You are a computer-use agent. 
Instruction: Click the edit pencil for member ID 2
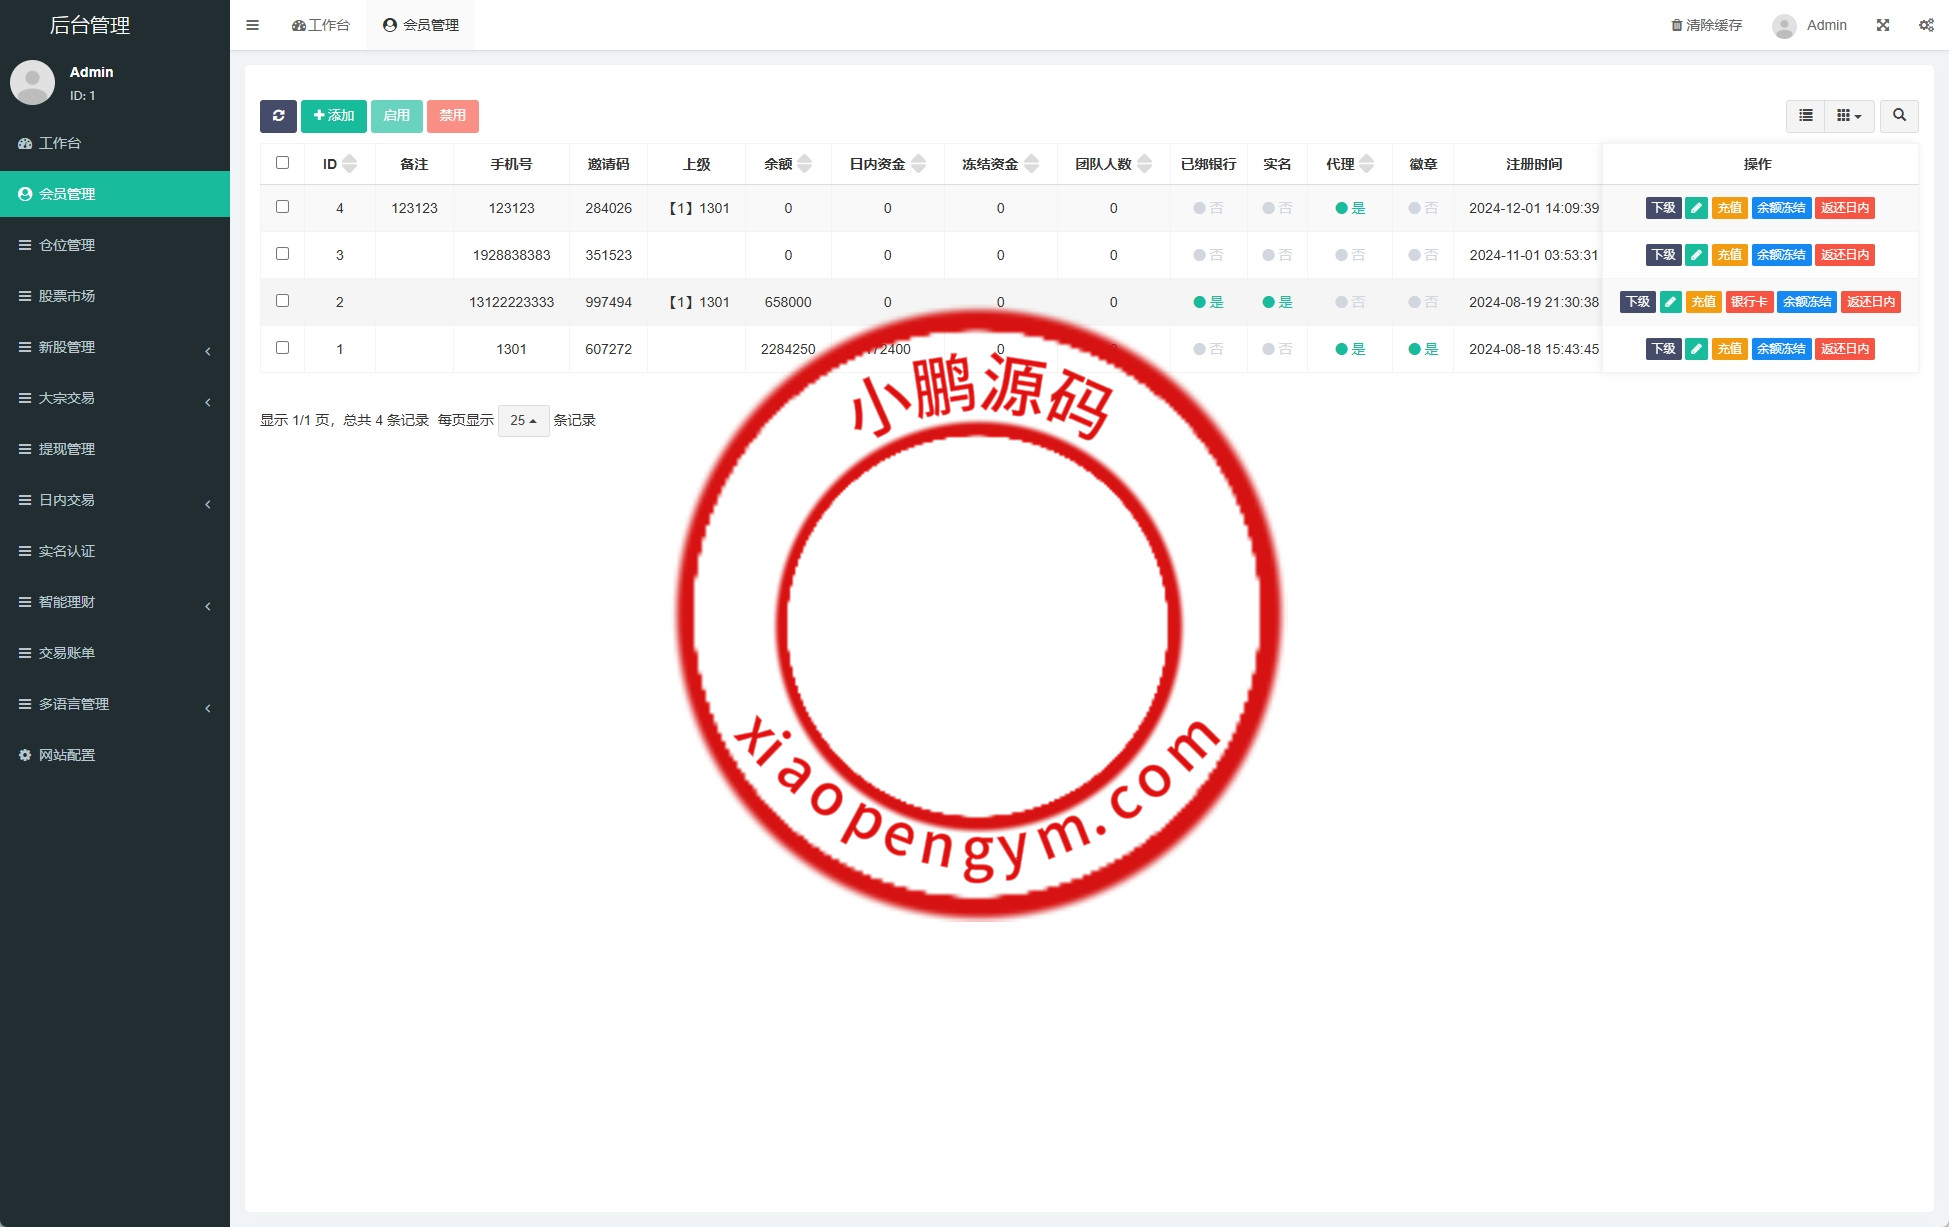(x=1670, y=302)
